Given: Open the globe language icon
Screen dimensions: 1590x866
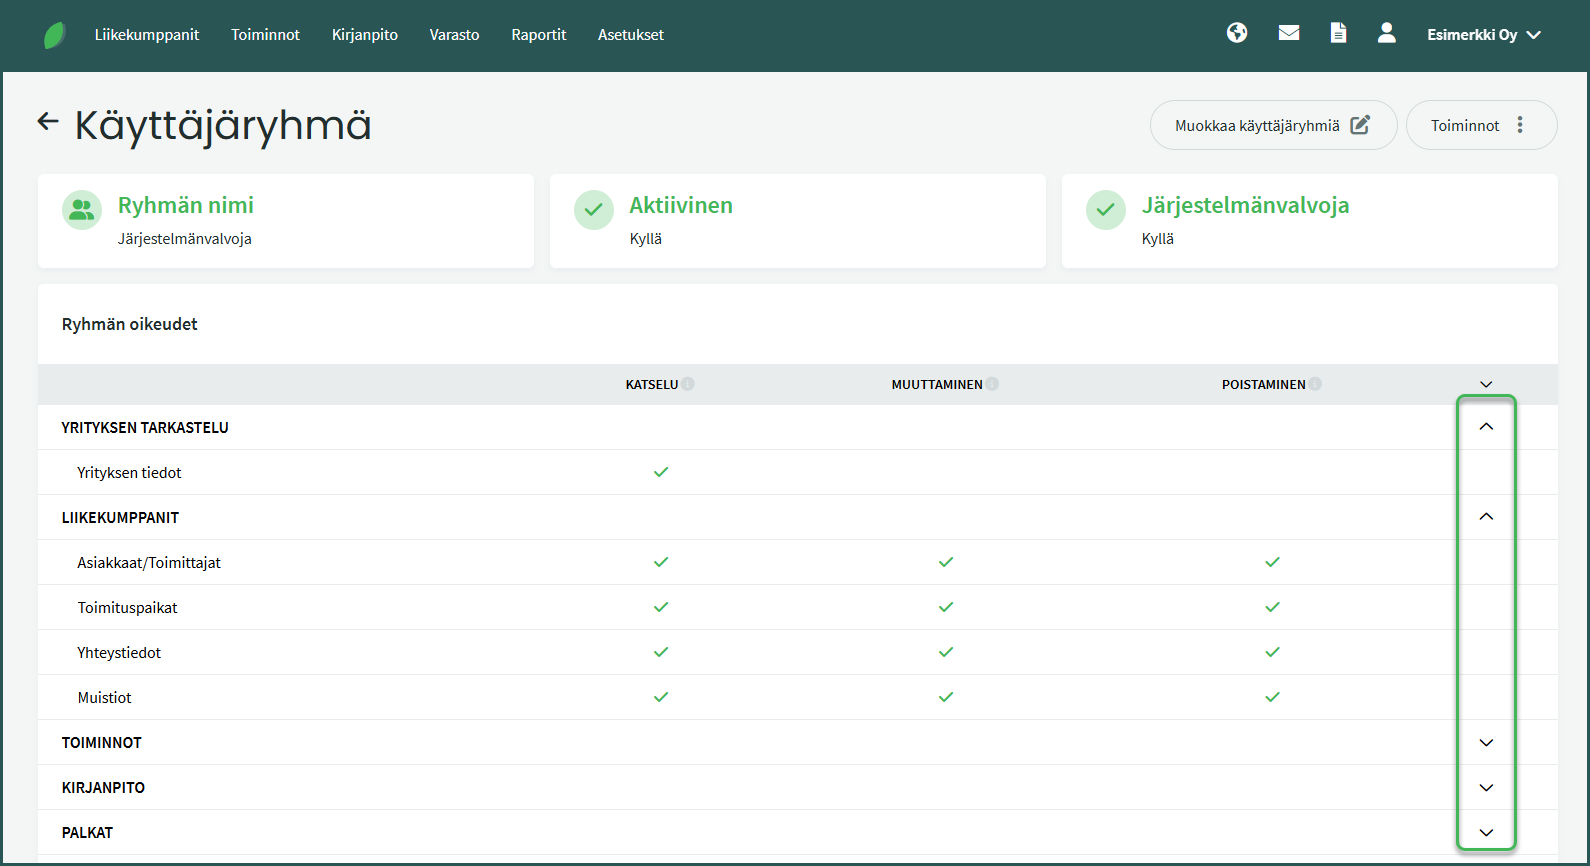Looking at the screenshot, I should coord(1237,33).
